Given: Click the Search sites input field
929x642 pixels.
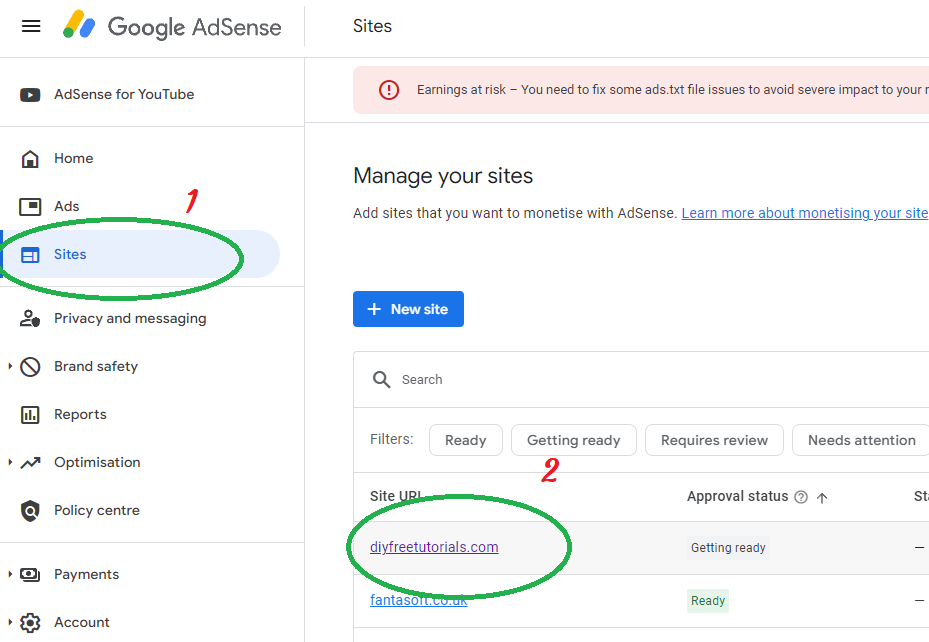Looking at the screenshot, I should tap(641, 380).
